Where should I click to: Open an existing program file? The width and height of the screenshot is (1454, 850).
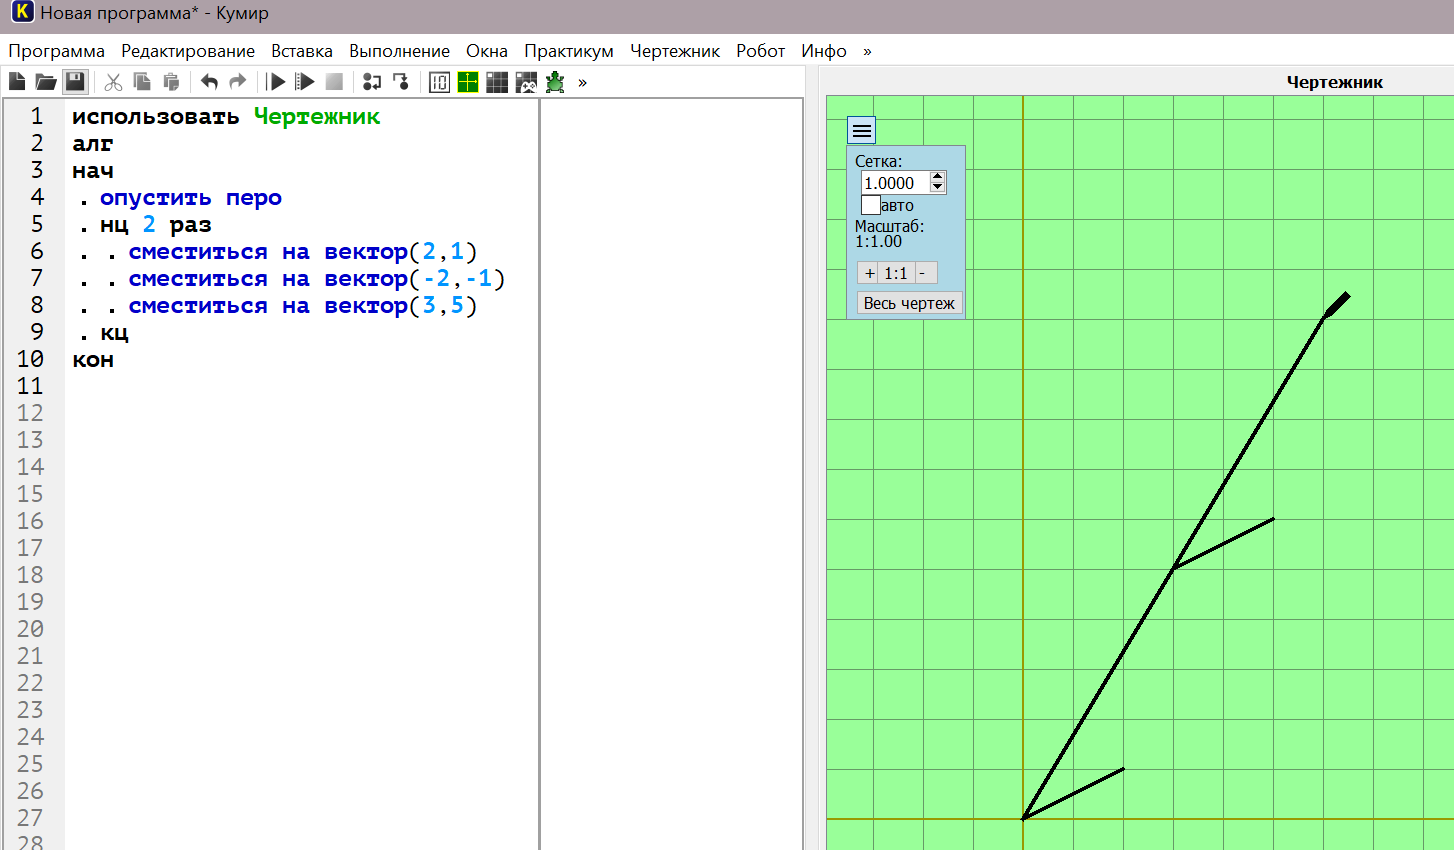[x=46, y=82]
